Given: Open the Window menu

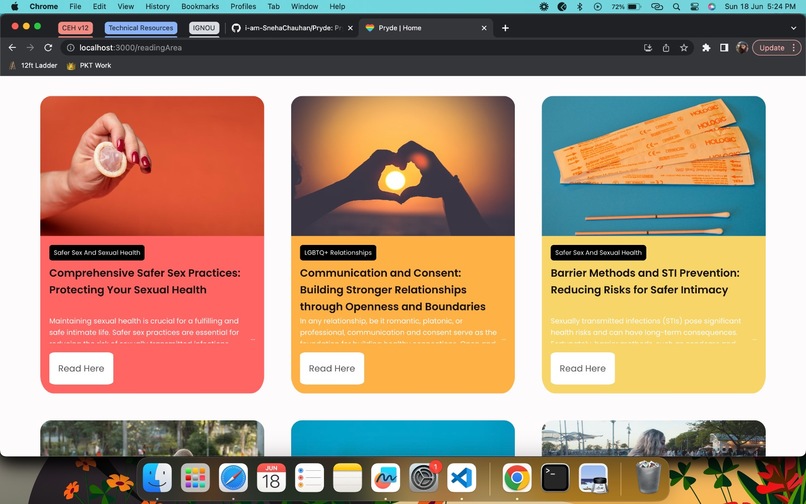Looking at the screenshot, I should 304,7.
